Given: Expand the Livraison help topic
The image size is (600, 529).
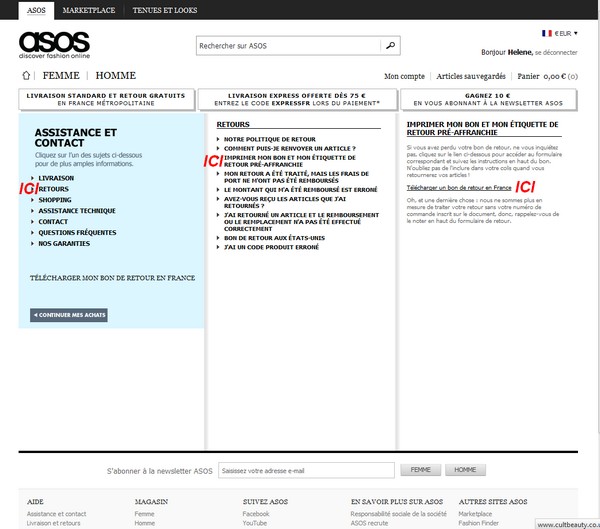Looking at the screenshot, I should click(x=55, y=177).
